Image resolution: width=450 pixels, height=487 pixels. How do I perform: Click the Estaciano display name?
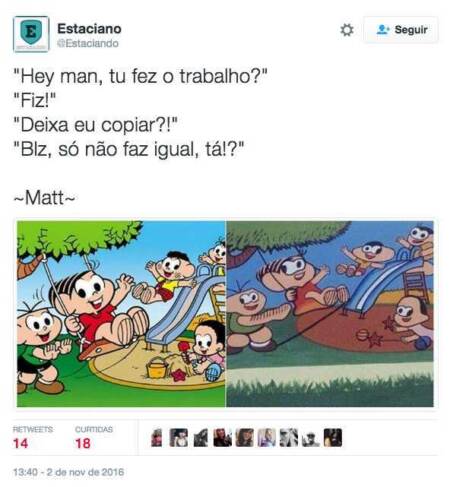89,28
